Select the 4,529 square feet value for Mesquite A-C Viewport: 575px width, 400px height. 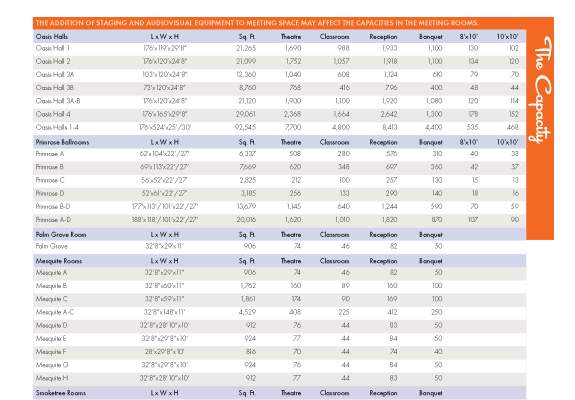coord(248,312)
